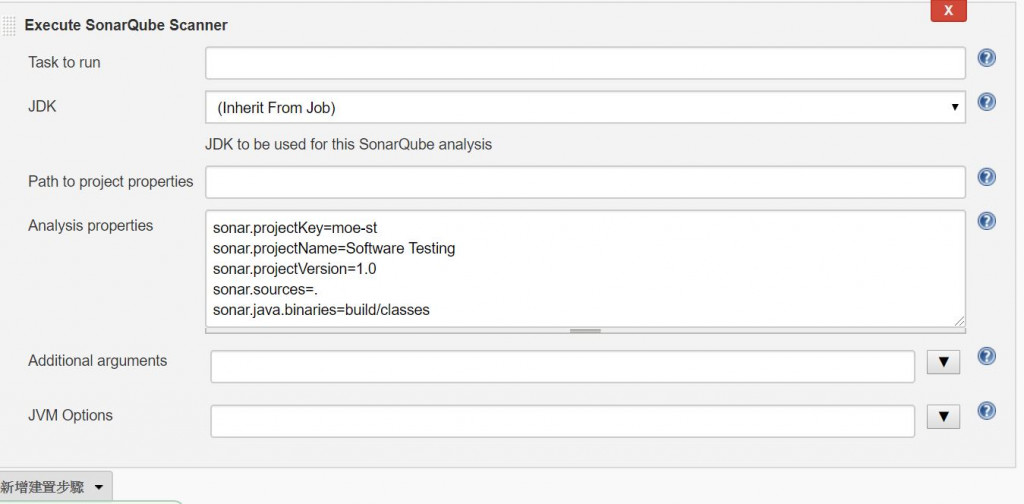Click into the Additional arguments text box
The width and height of the screenshot is (1024, 504).
tap(562, 366)
